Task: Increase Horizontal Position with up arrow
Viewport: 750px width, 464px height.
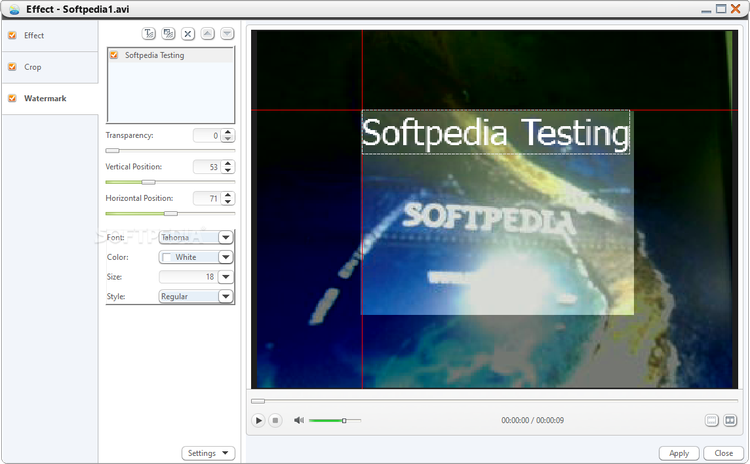Action: tap(228, 195)
